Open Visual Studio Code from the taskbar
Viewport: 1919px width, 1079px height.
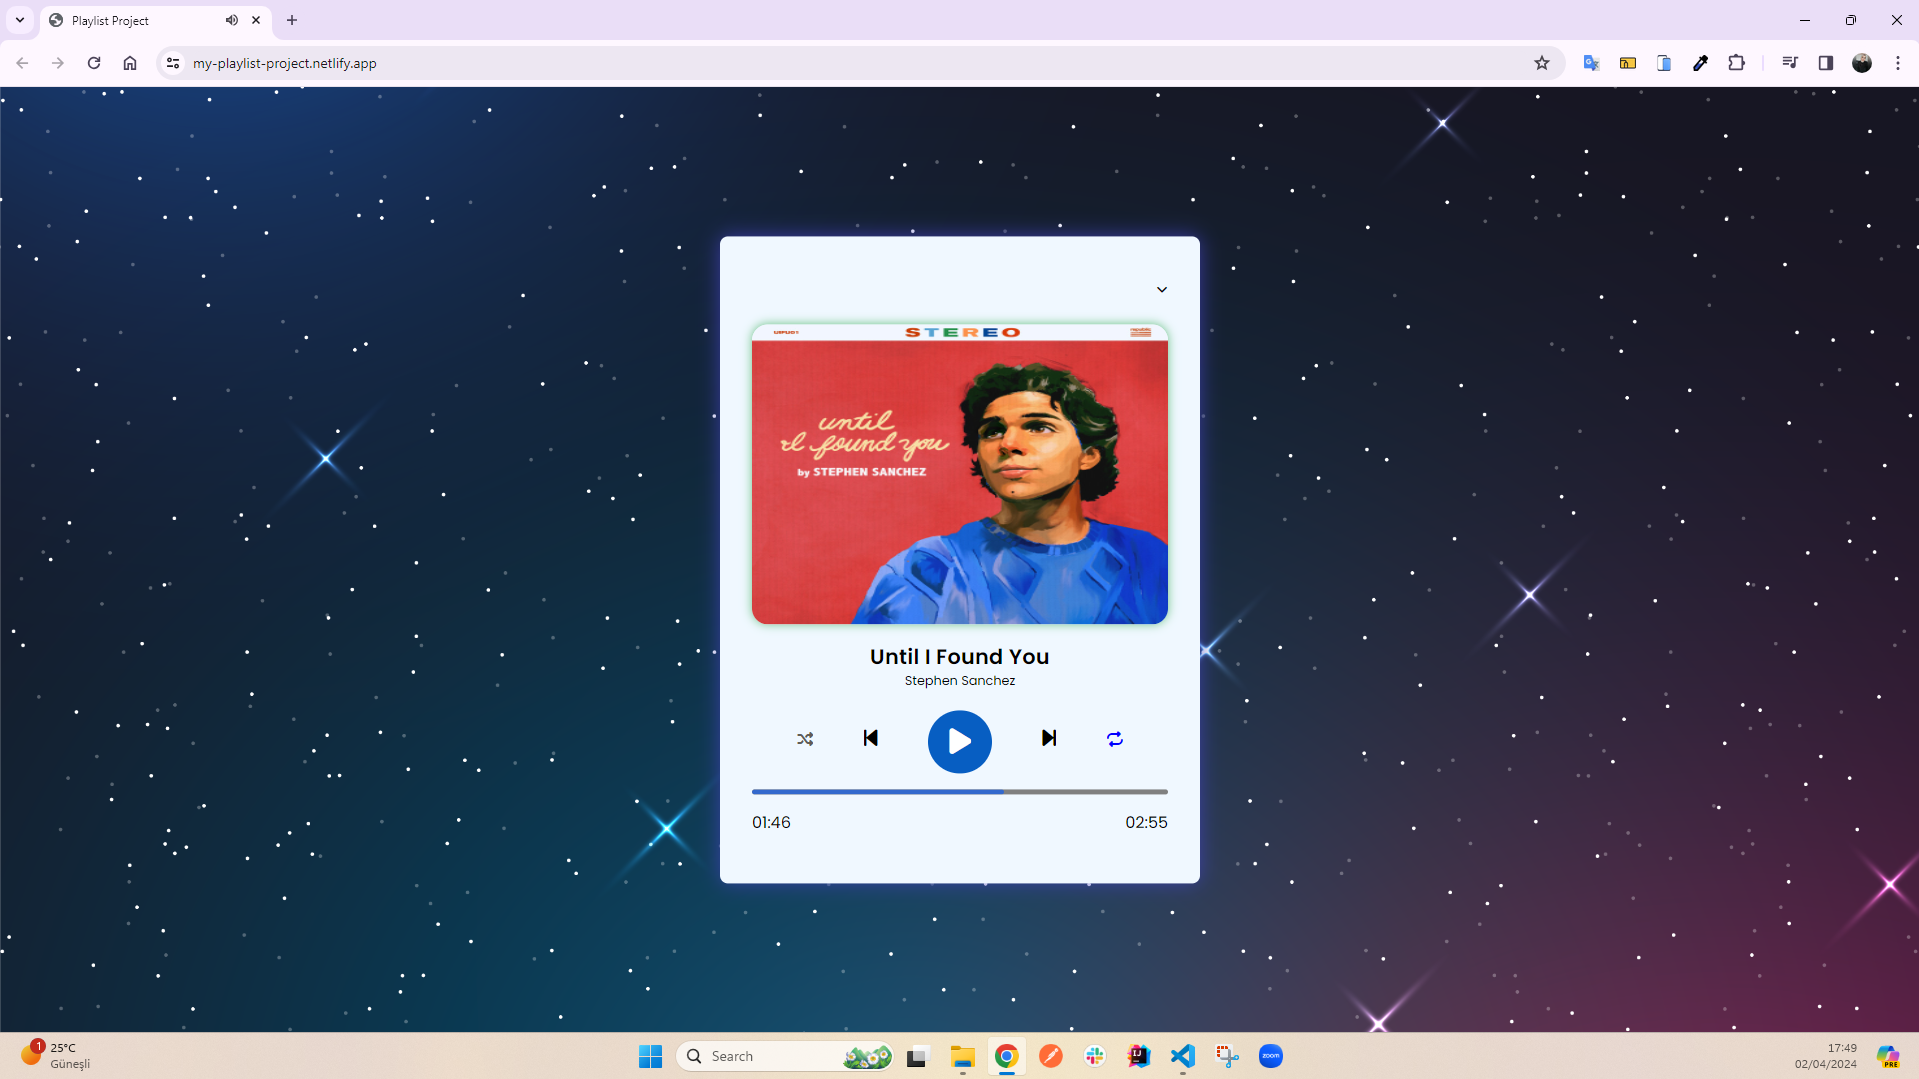1183,1056
